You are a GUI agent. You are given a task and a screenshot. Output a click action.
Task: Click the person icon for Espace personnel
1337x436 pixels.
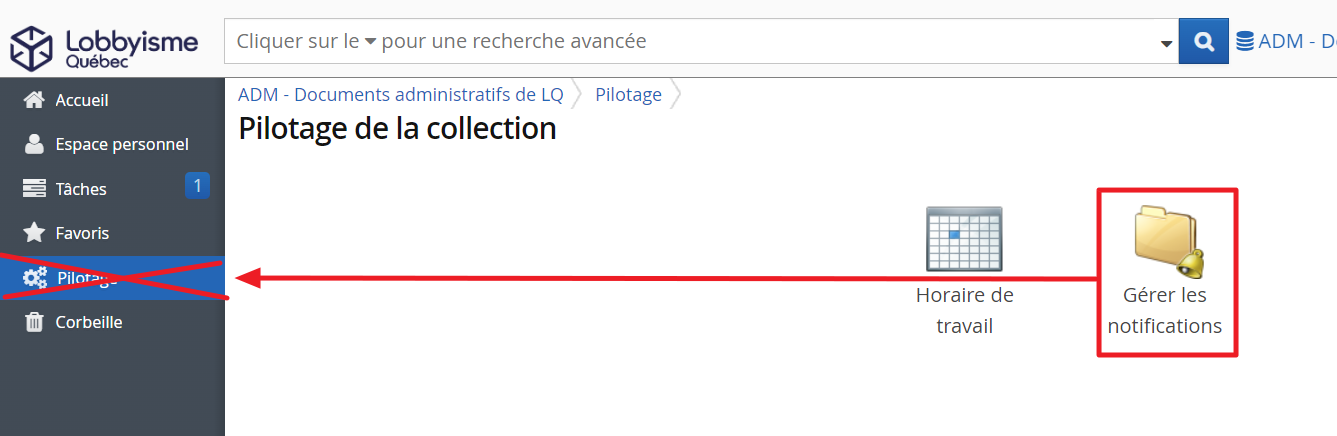click(34, 144)
